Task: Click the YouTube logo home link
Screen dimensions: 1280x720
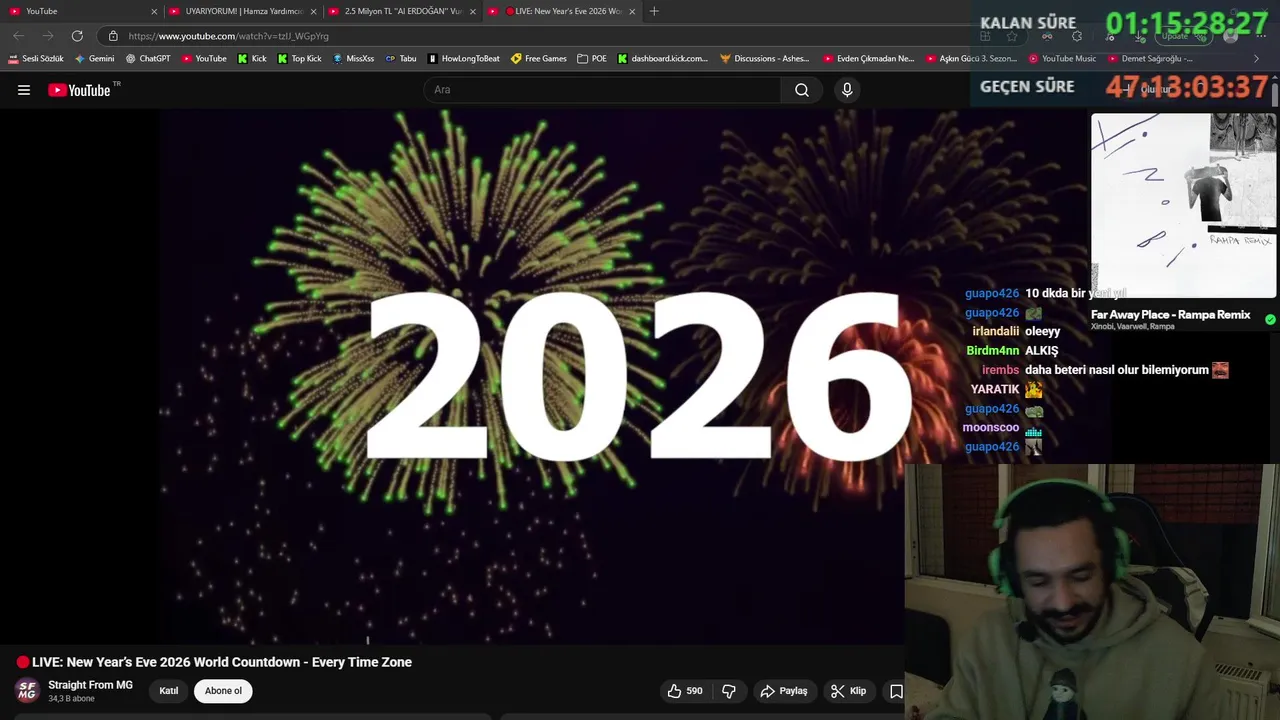Action: 80,90
